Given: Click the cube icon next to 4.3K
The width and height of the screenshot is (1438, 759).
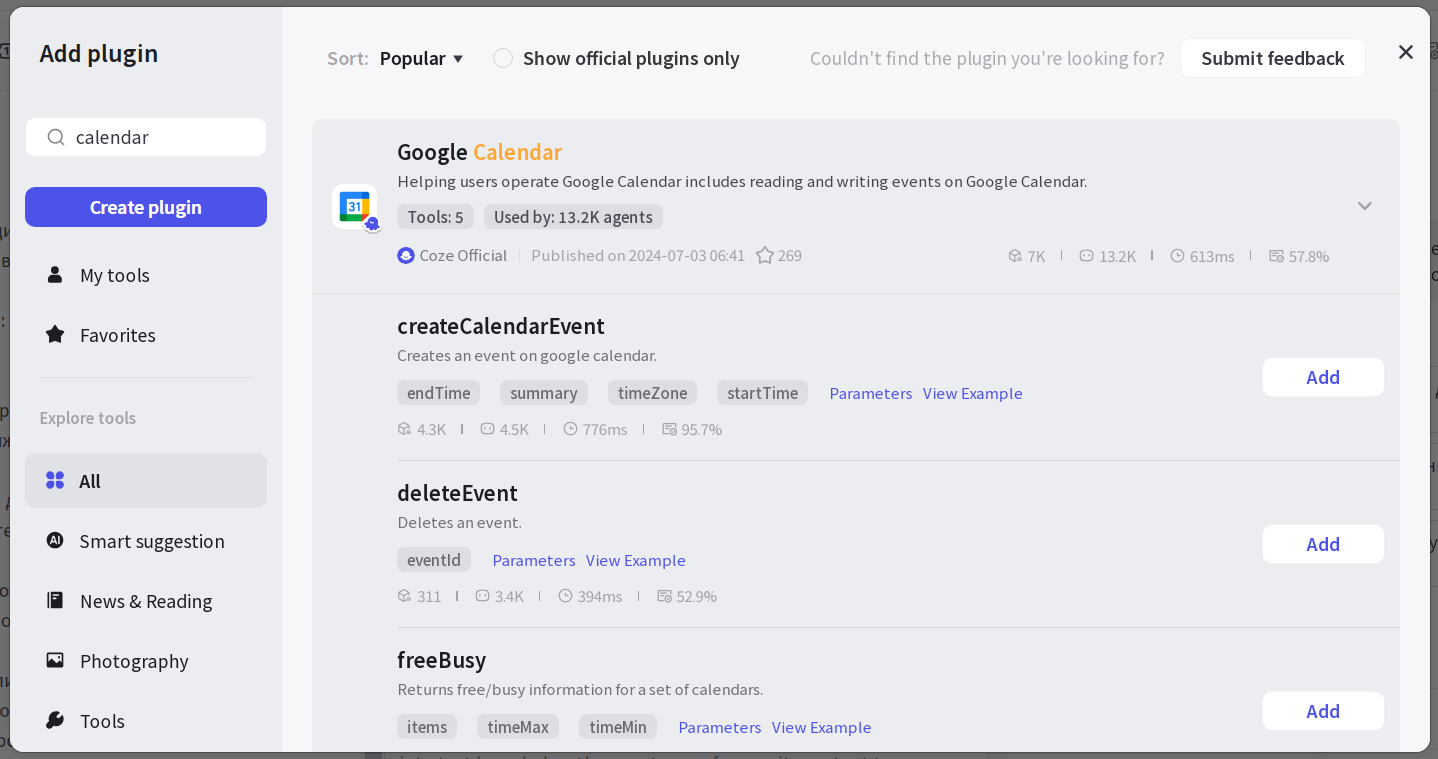Looking at the screenshot, I should [404, 429].
